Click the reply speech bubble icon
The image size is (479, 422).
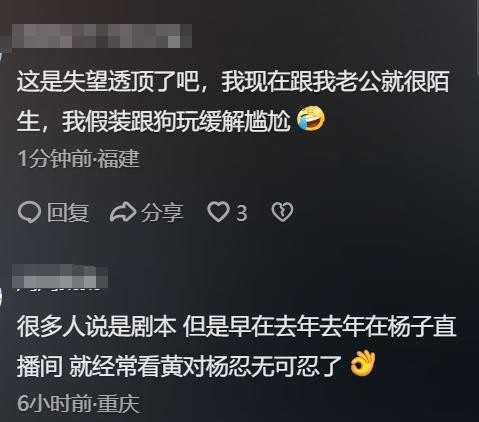tap(29, 212)
